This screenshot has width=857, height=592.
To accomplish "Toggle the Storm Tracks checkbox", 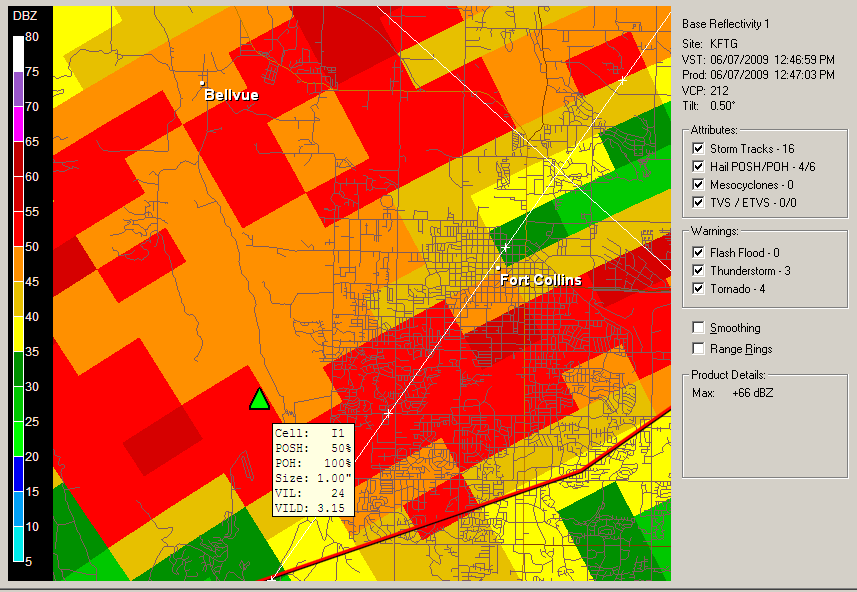I will [698, 148].
